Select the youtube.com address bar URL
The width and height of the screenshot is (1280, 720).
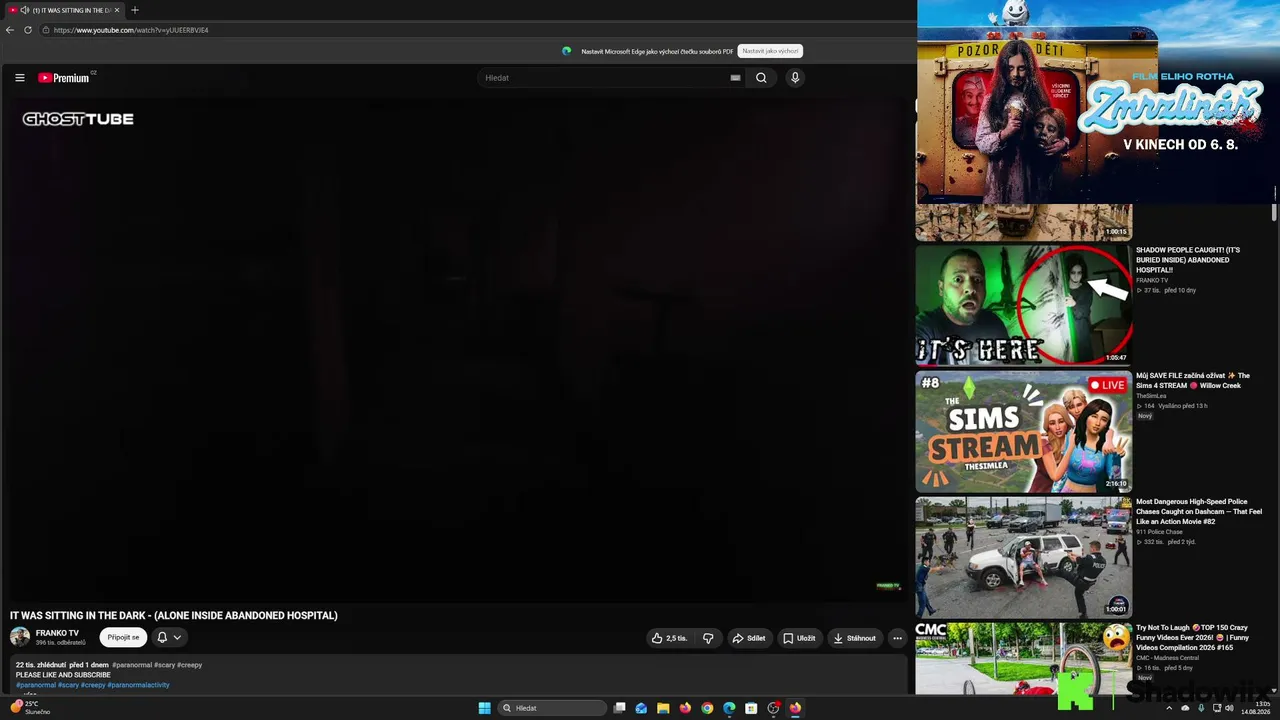[x=131, y=30]
